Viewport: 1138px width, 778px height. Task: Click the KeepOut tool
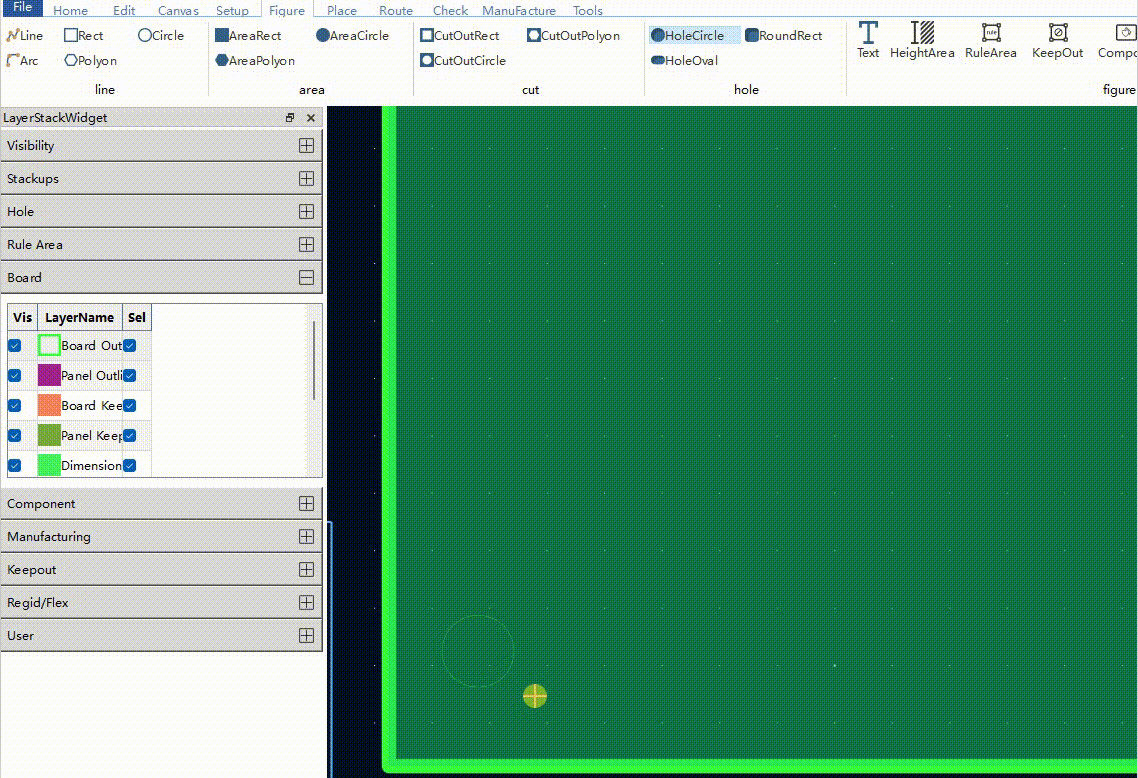(1057, 40)
